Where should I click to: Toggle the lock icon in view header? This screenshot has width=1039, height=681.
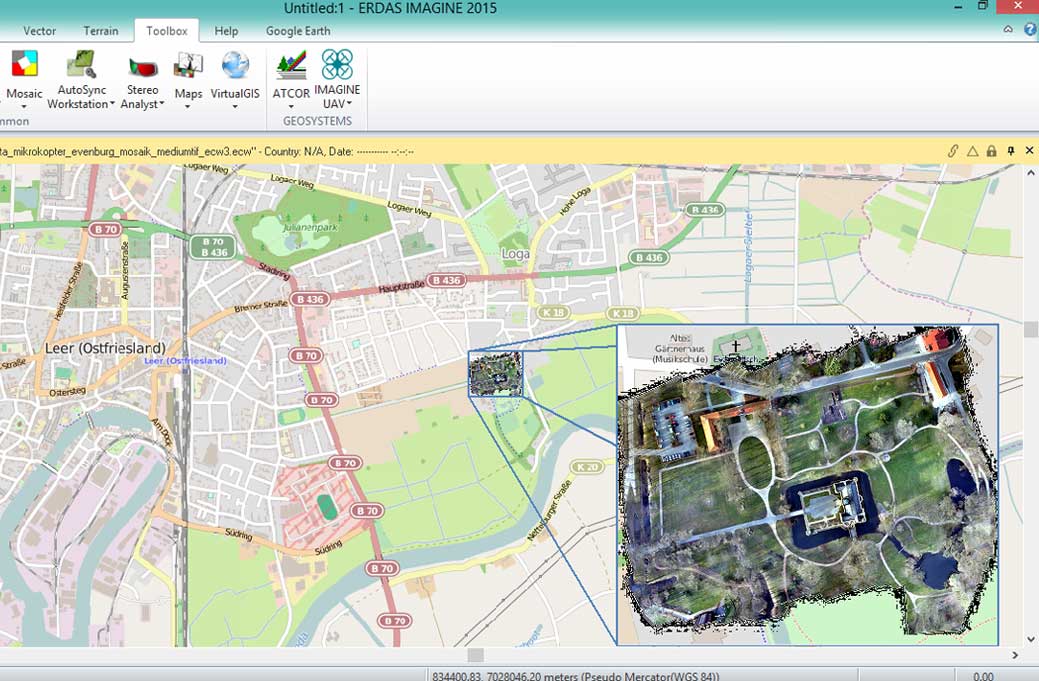tap(991, 151)
